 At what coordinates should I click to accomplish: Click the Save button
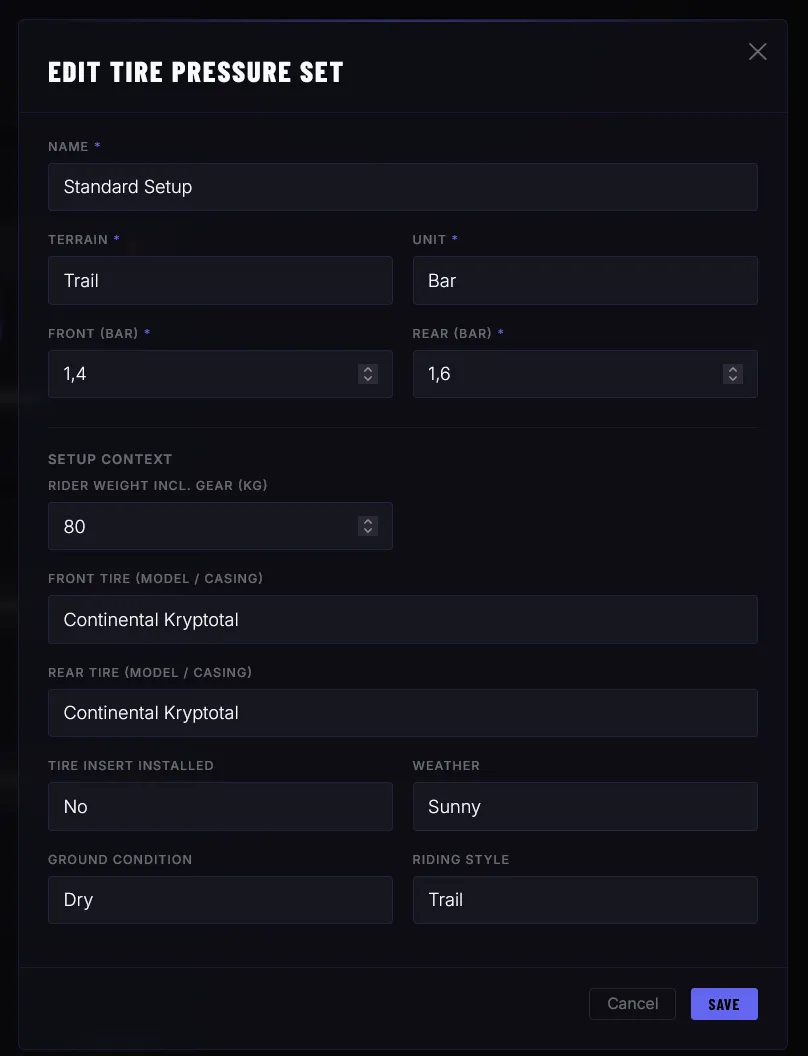click(x=724, y=1004)
